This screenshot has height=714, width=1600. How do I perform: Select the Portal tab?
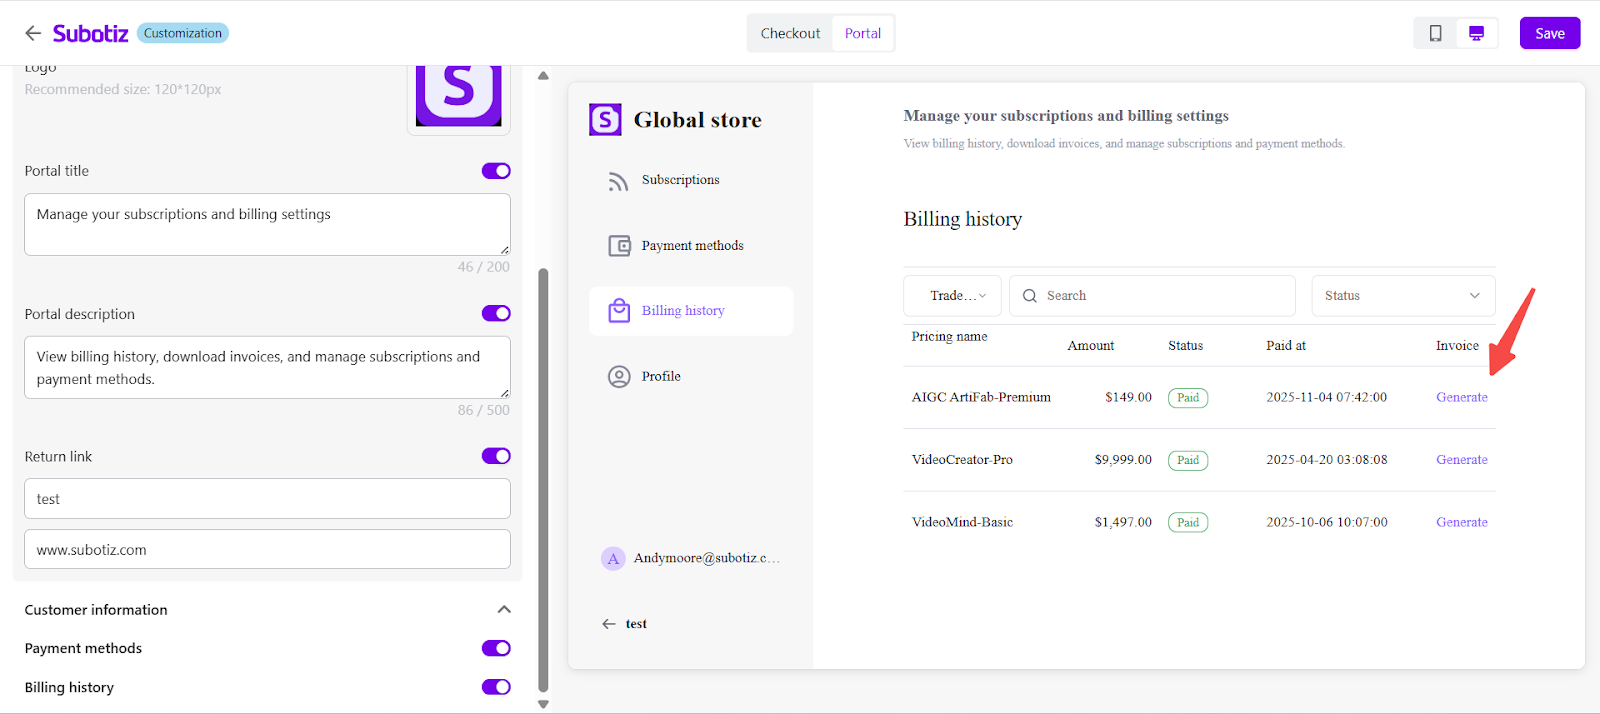click(862, 33)
